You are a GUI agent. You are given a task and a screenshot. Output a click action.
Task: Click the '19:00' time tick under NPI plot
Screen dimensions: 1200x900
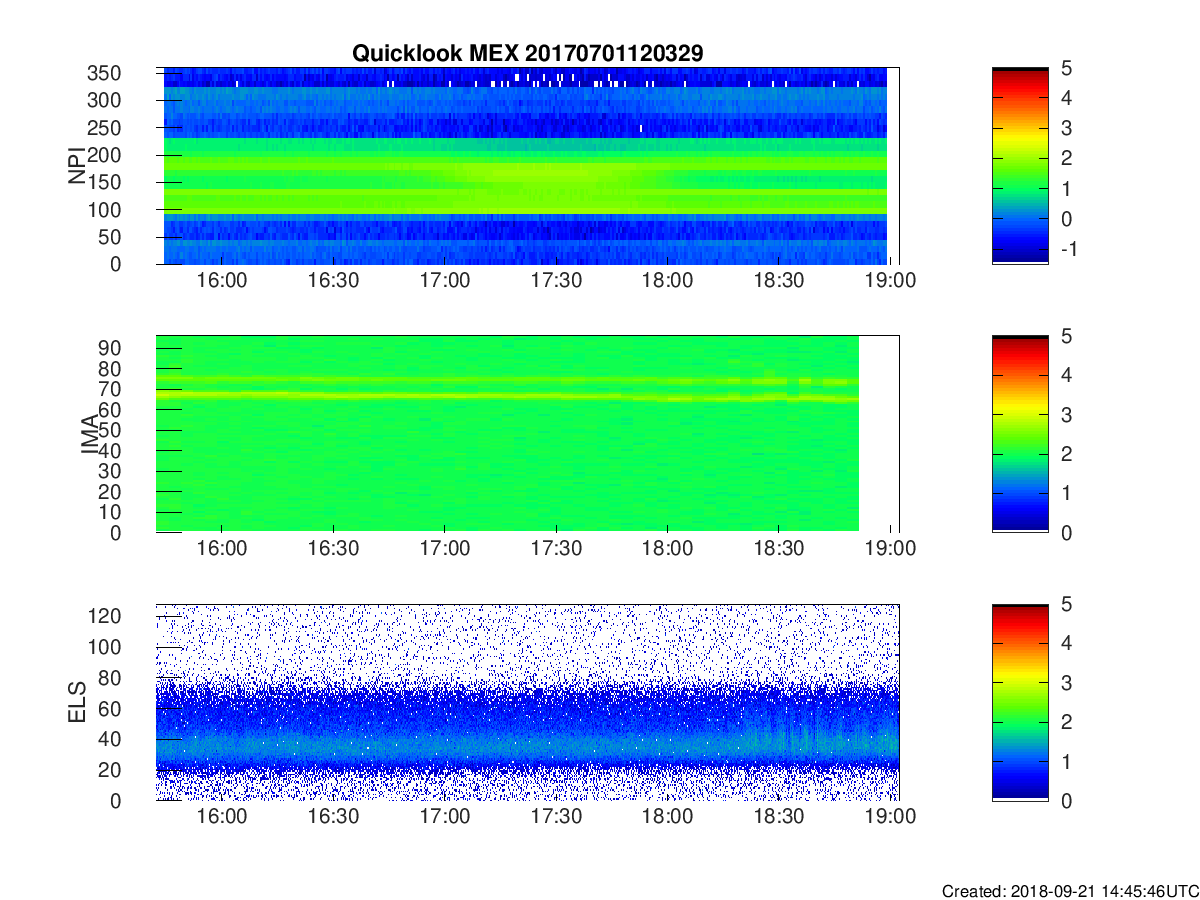tap(891, 280)
